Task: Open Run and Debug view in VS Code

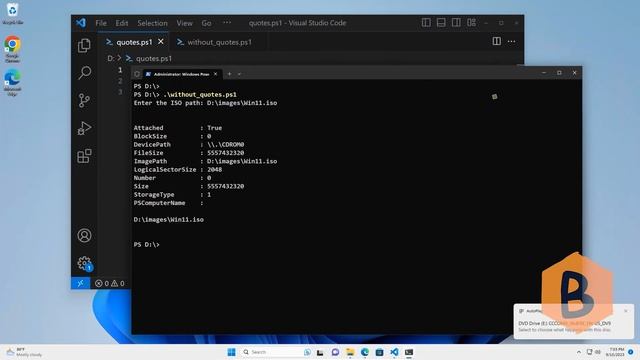Action: coord(84,128)
